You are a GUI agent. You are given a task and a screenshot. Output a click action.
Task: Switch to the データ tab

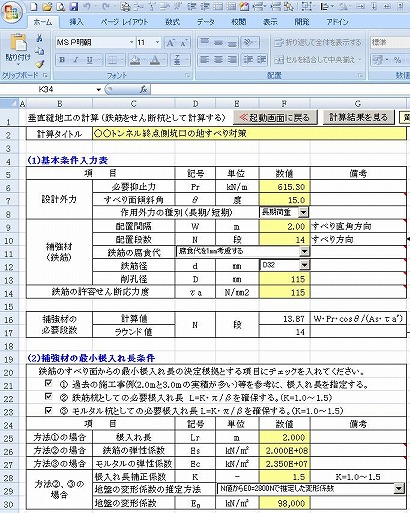pos(206,22)
